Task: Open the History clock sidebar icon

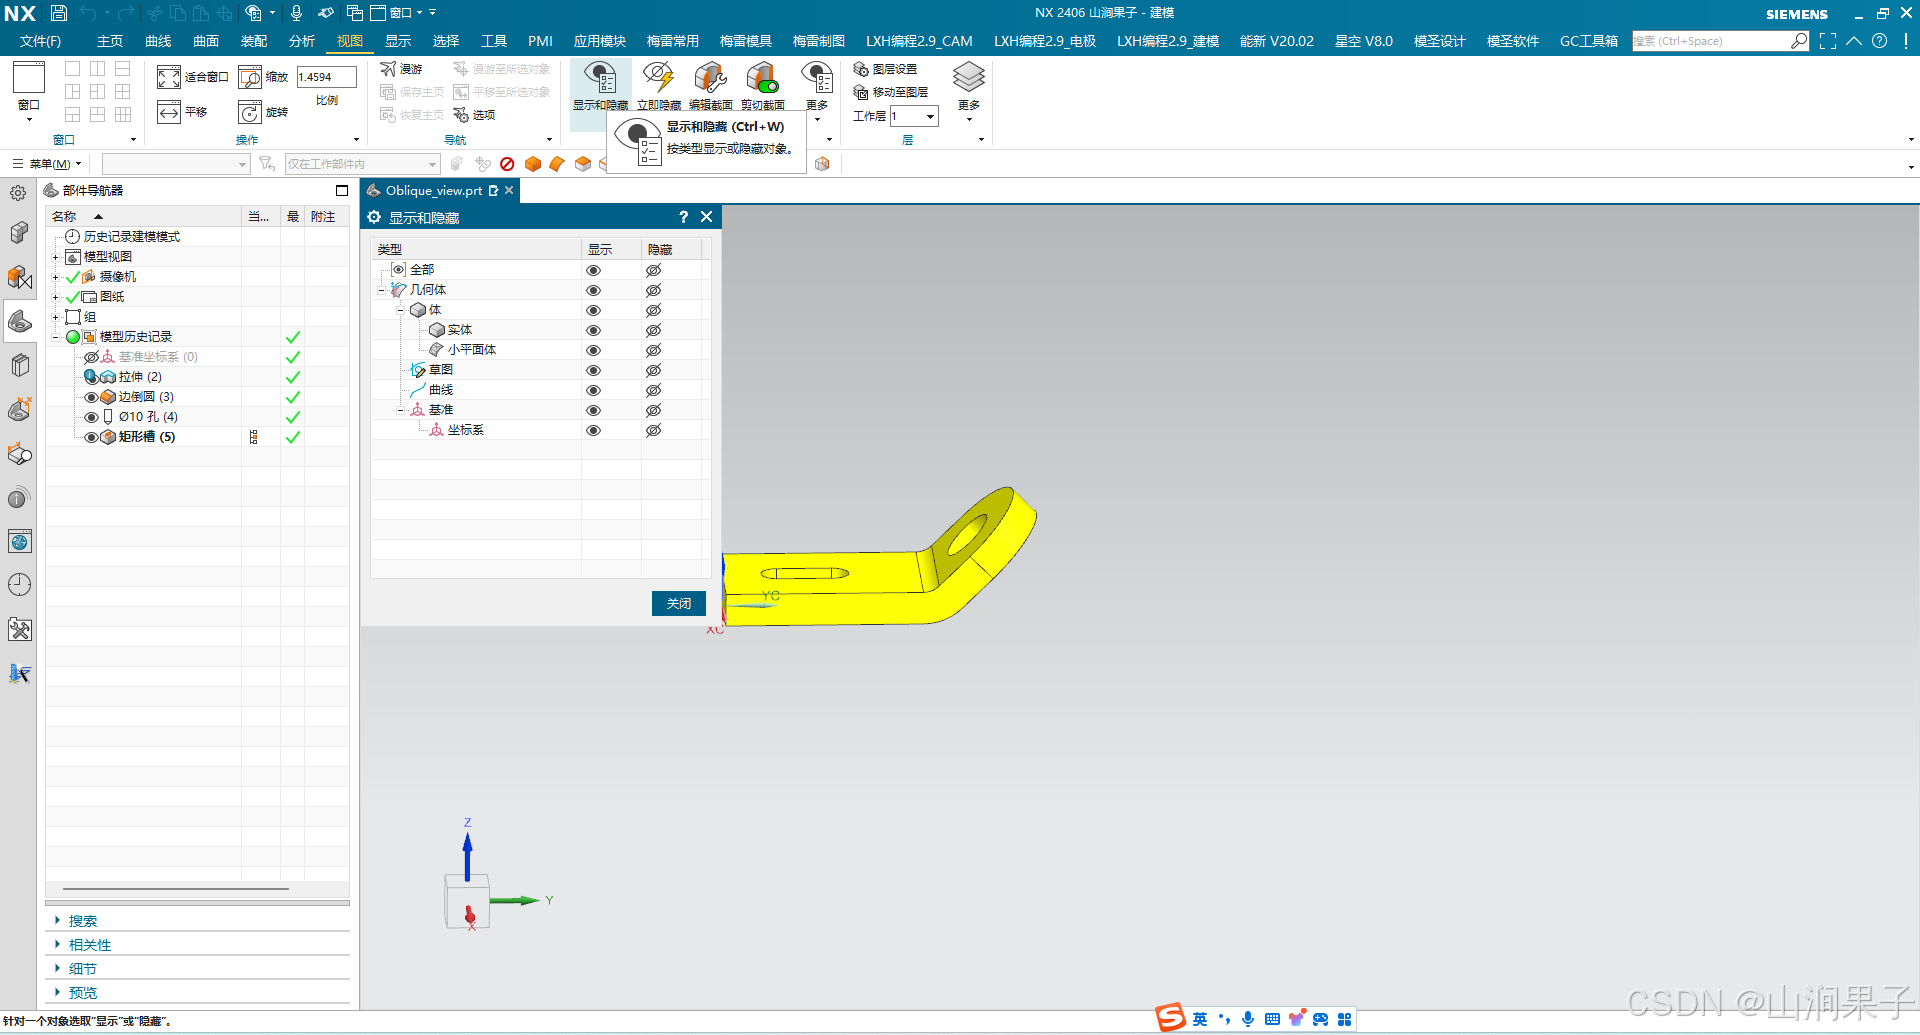Action: coord(19,585)
